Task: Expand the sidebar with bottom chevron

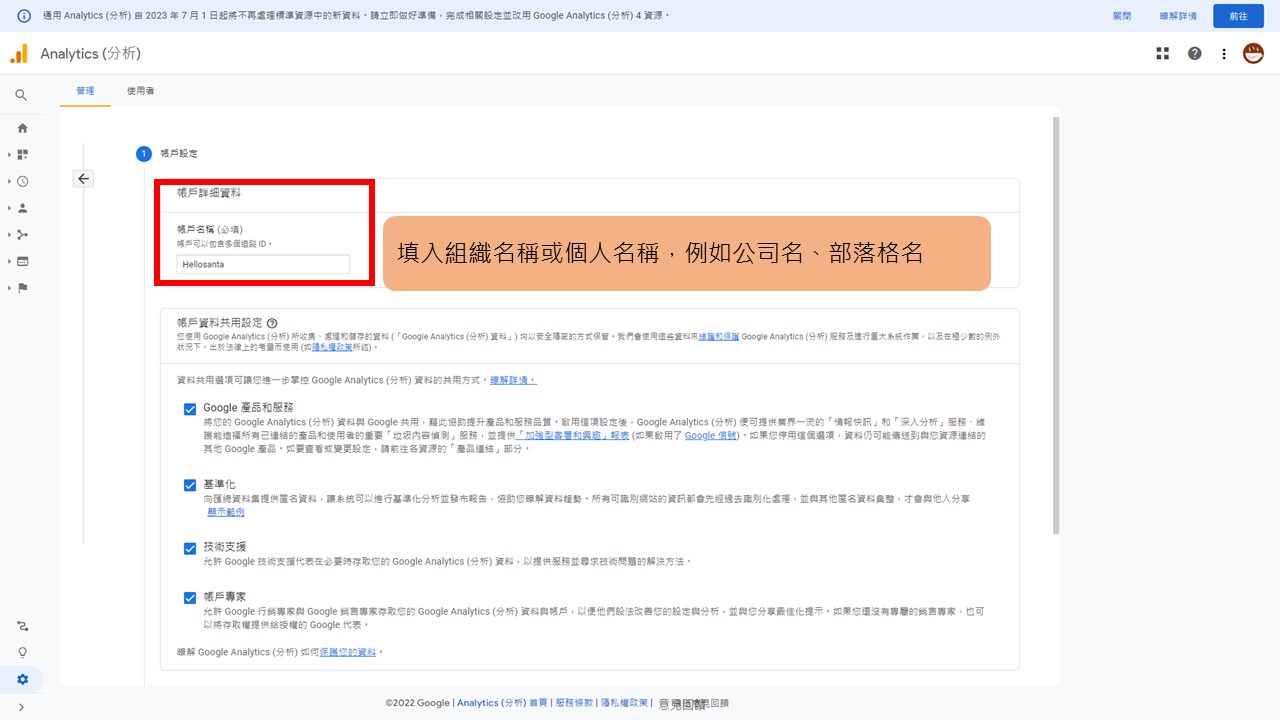Action: 22,707
